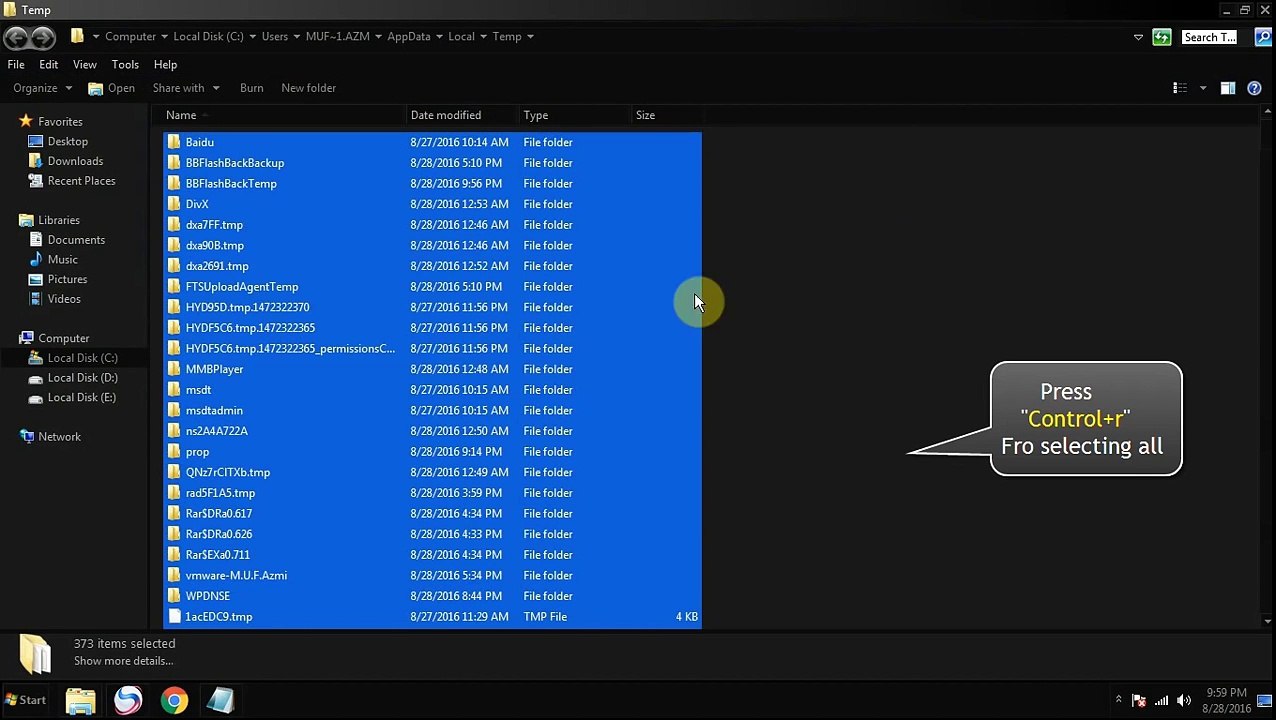Viewport: 1276px width, 720px height.
Task: Expand the Users breadcrumb arrow
Action: tap(296, 37)
